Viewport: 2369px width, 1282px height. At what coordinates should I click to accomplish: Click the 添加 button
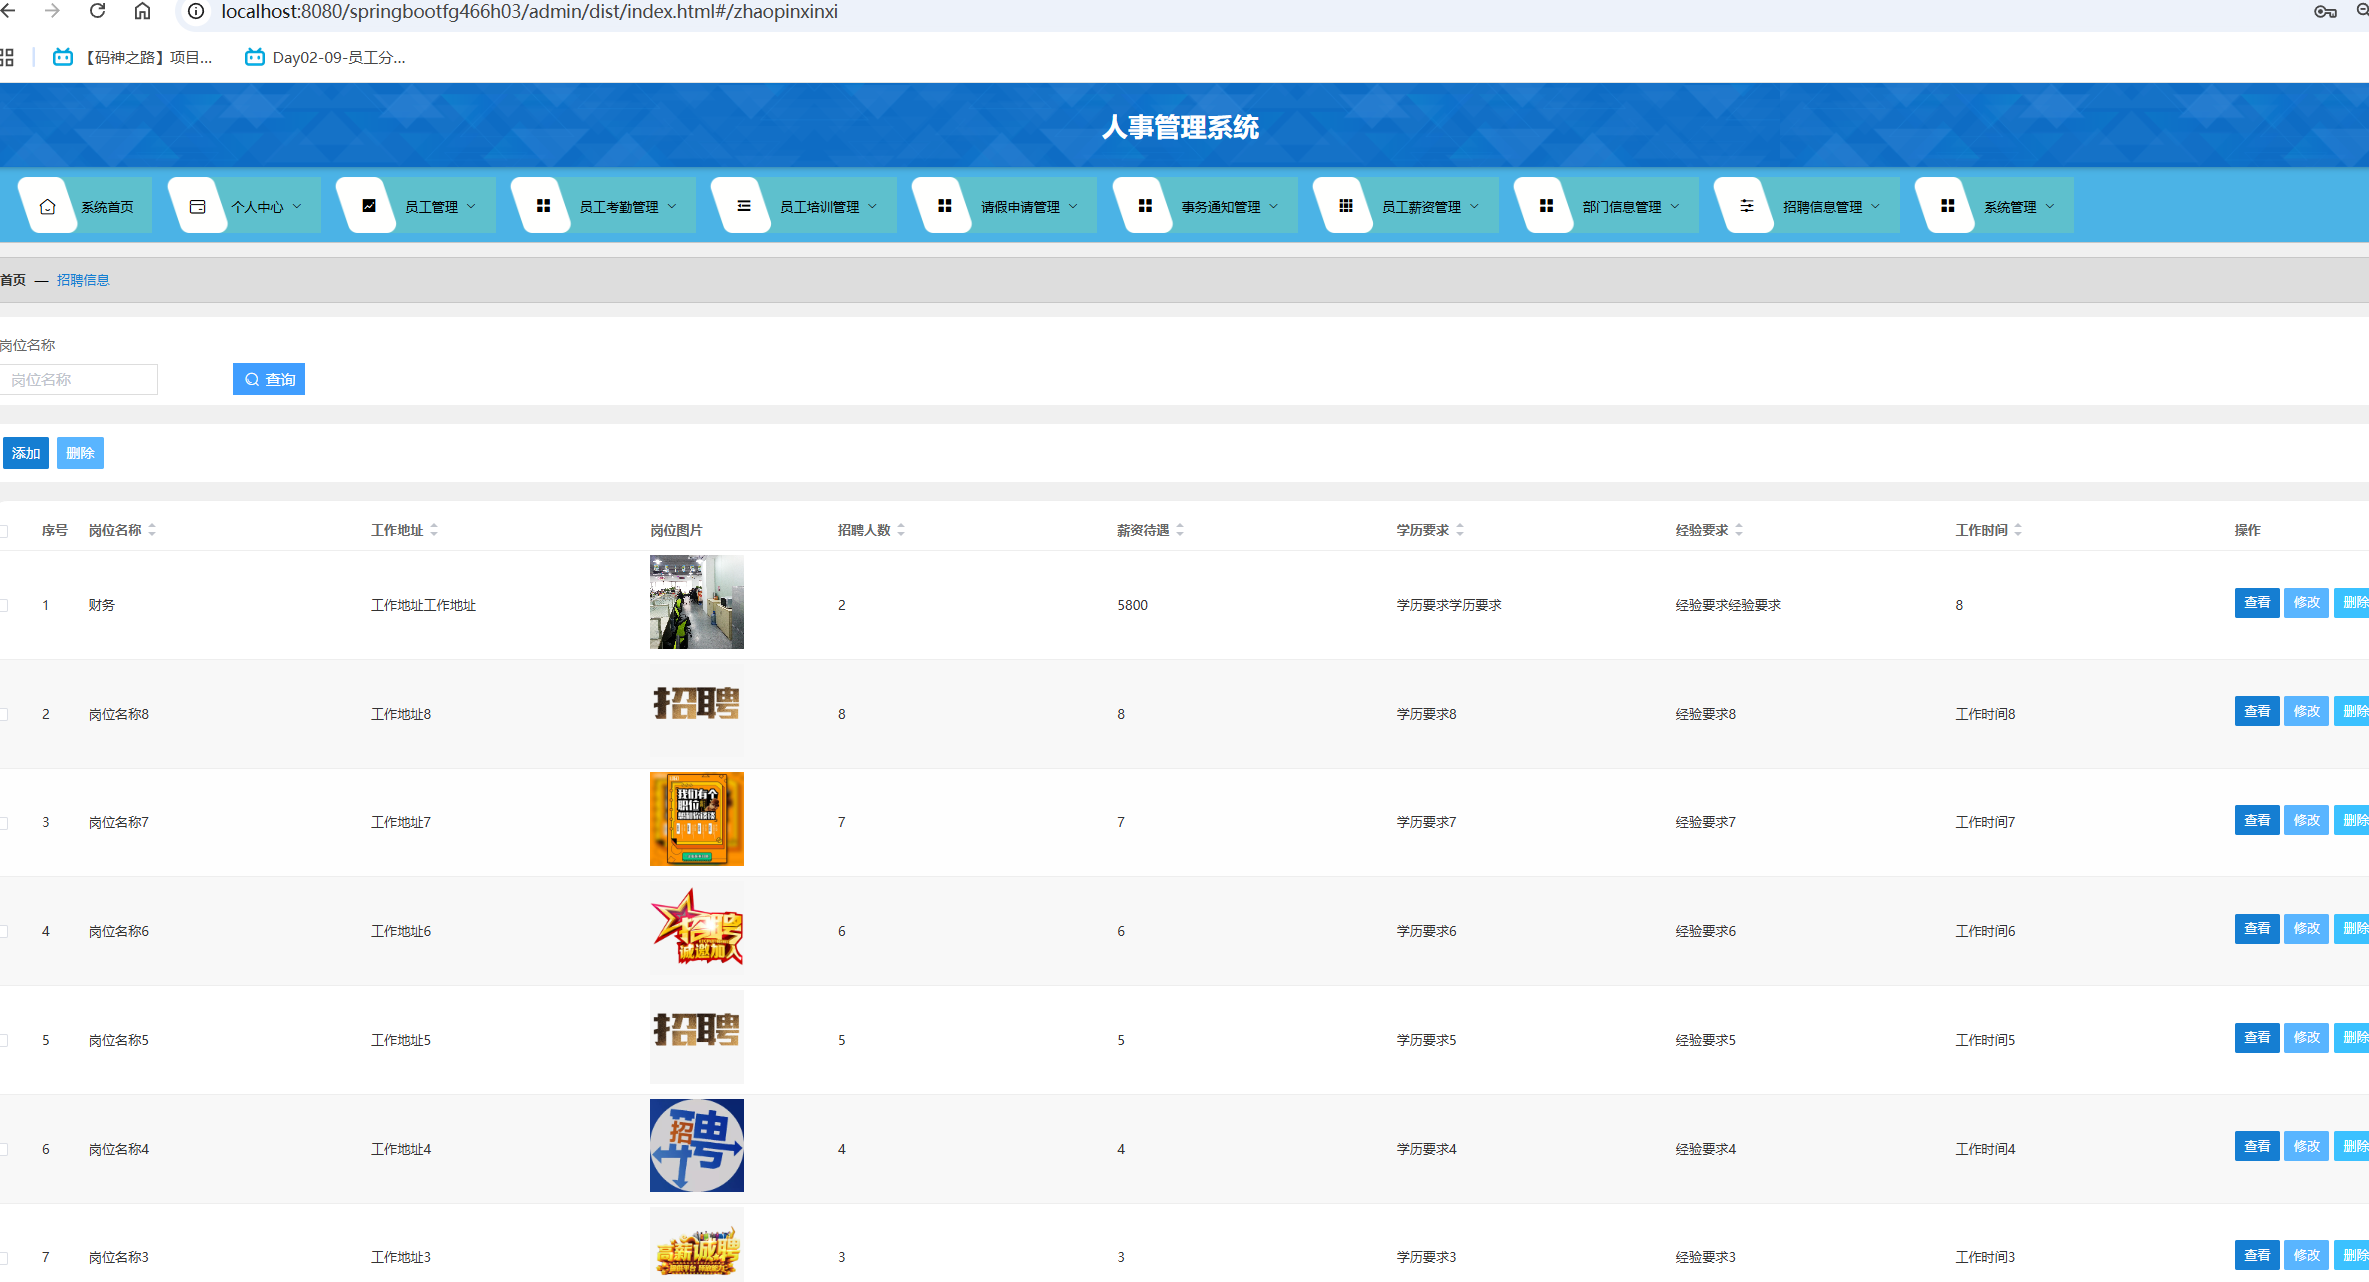[26, 453]
